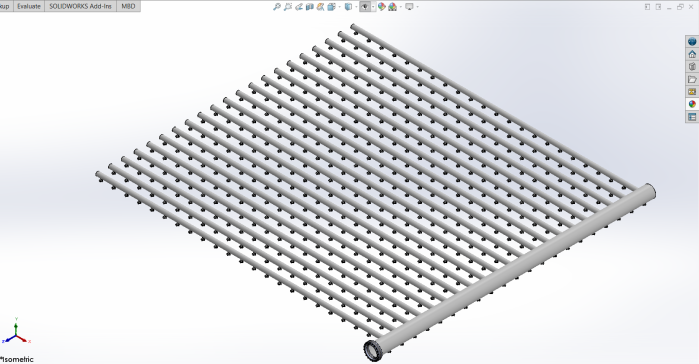Restore down the document window
Image resolution: width=699 pixels, height=364 pixels.
(680, 6)
